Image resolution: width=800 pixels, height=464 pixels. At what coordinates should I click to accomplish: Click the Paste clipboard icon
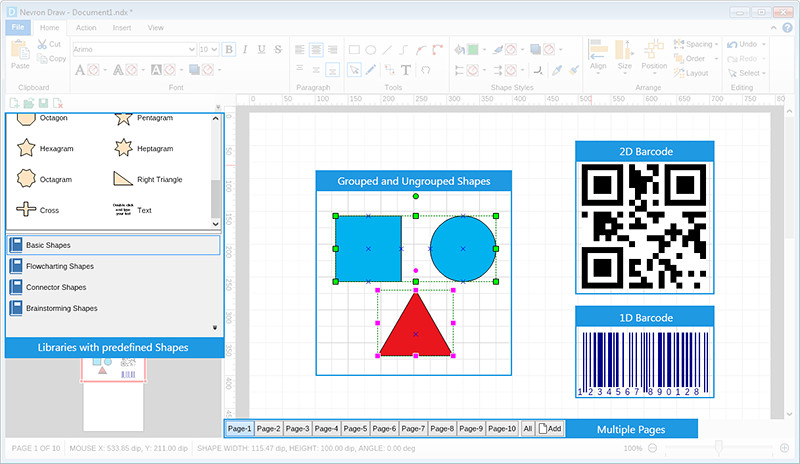19,52
